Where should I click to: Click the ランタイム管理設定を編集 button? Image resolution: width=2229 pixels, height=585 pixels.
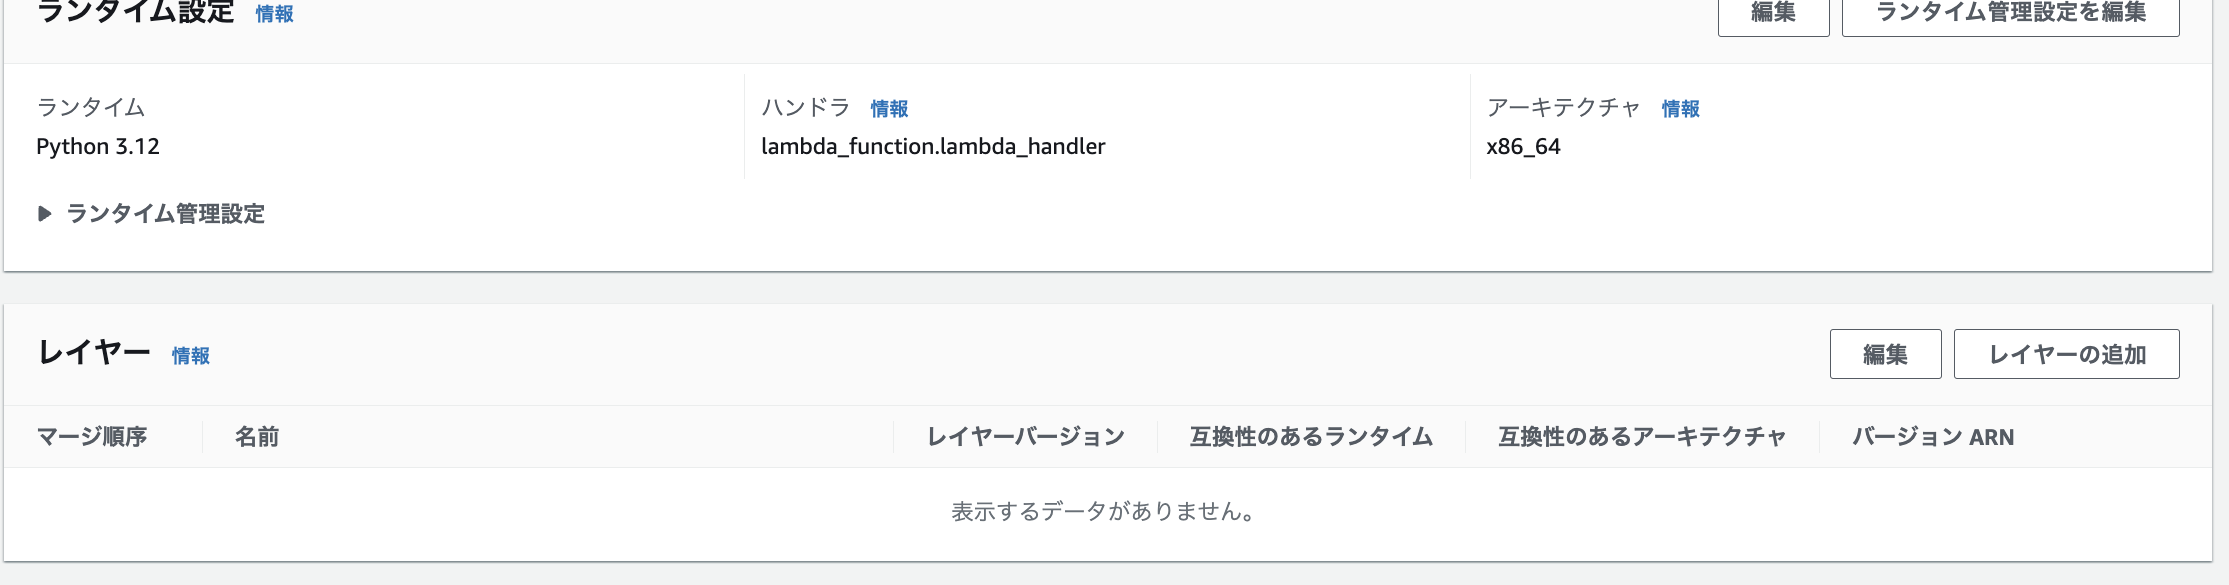[x=2010, y=14]
